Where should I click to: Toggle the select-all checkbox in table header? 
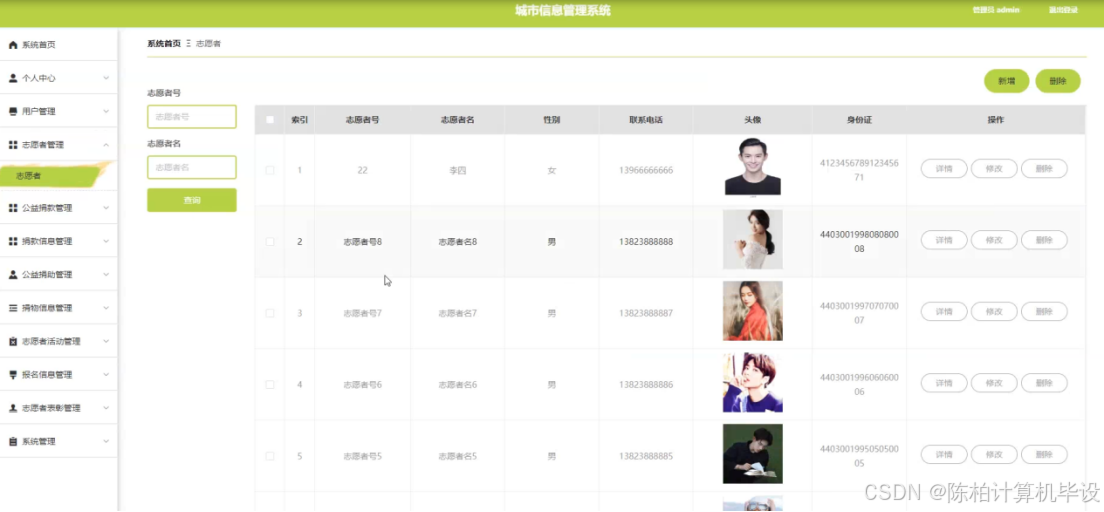tap(270, 120)
